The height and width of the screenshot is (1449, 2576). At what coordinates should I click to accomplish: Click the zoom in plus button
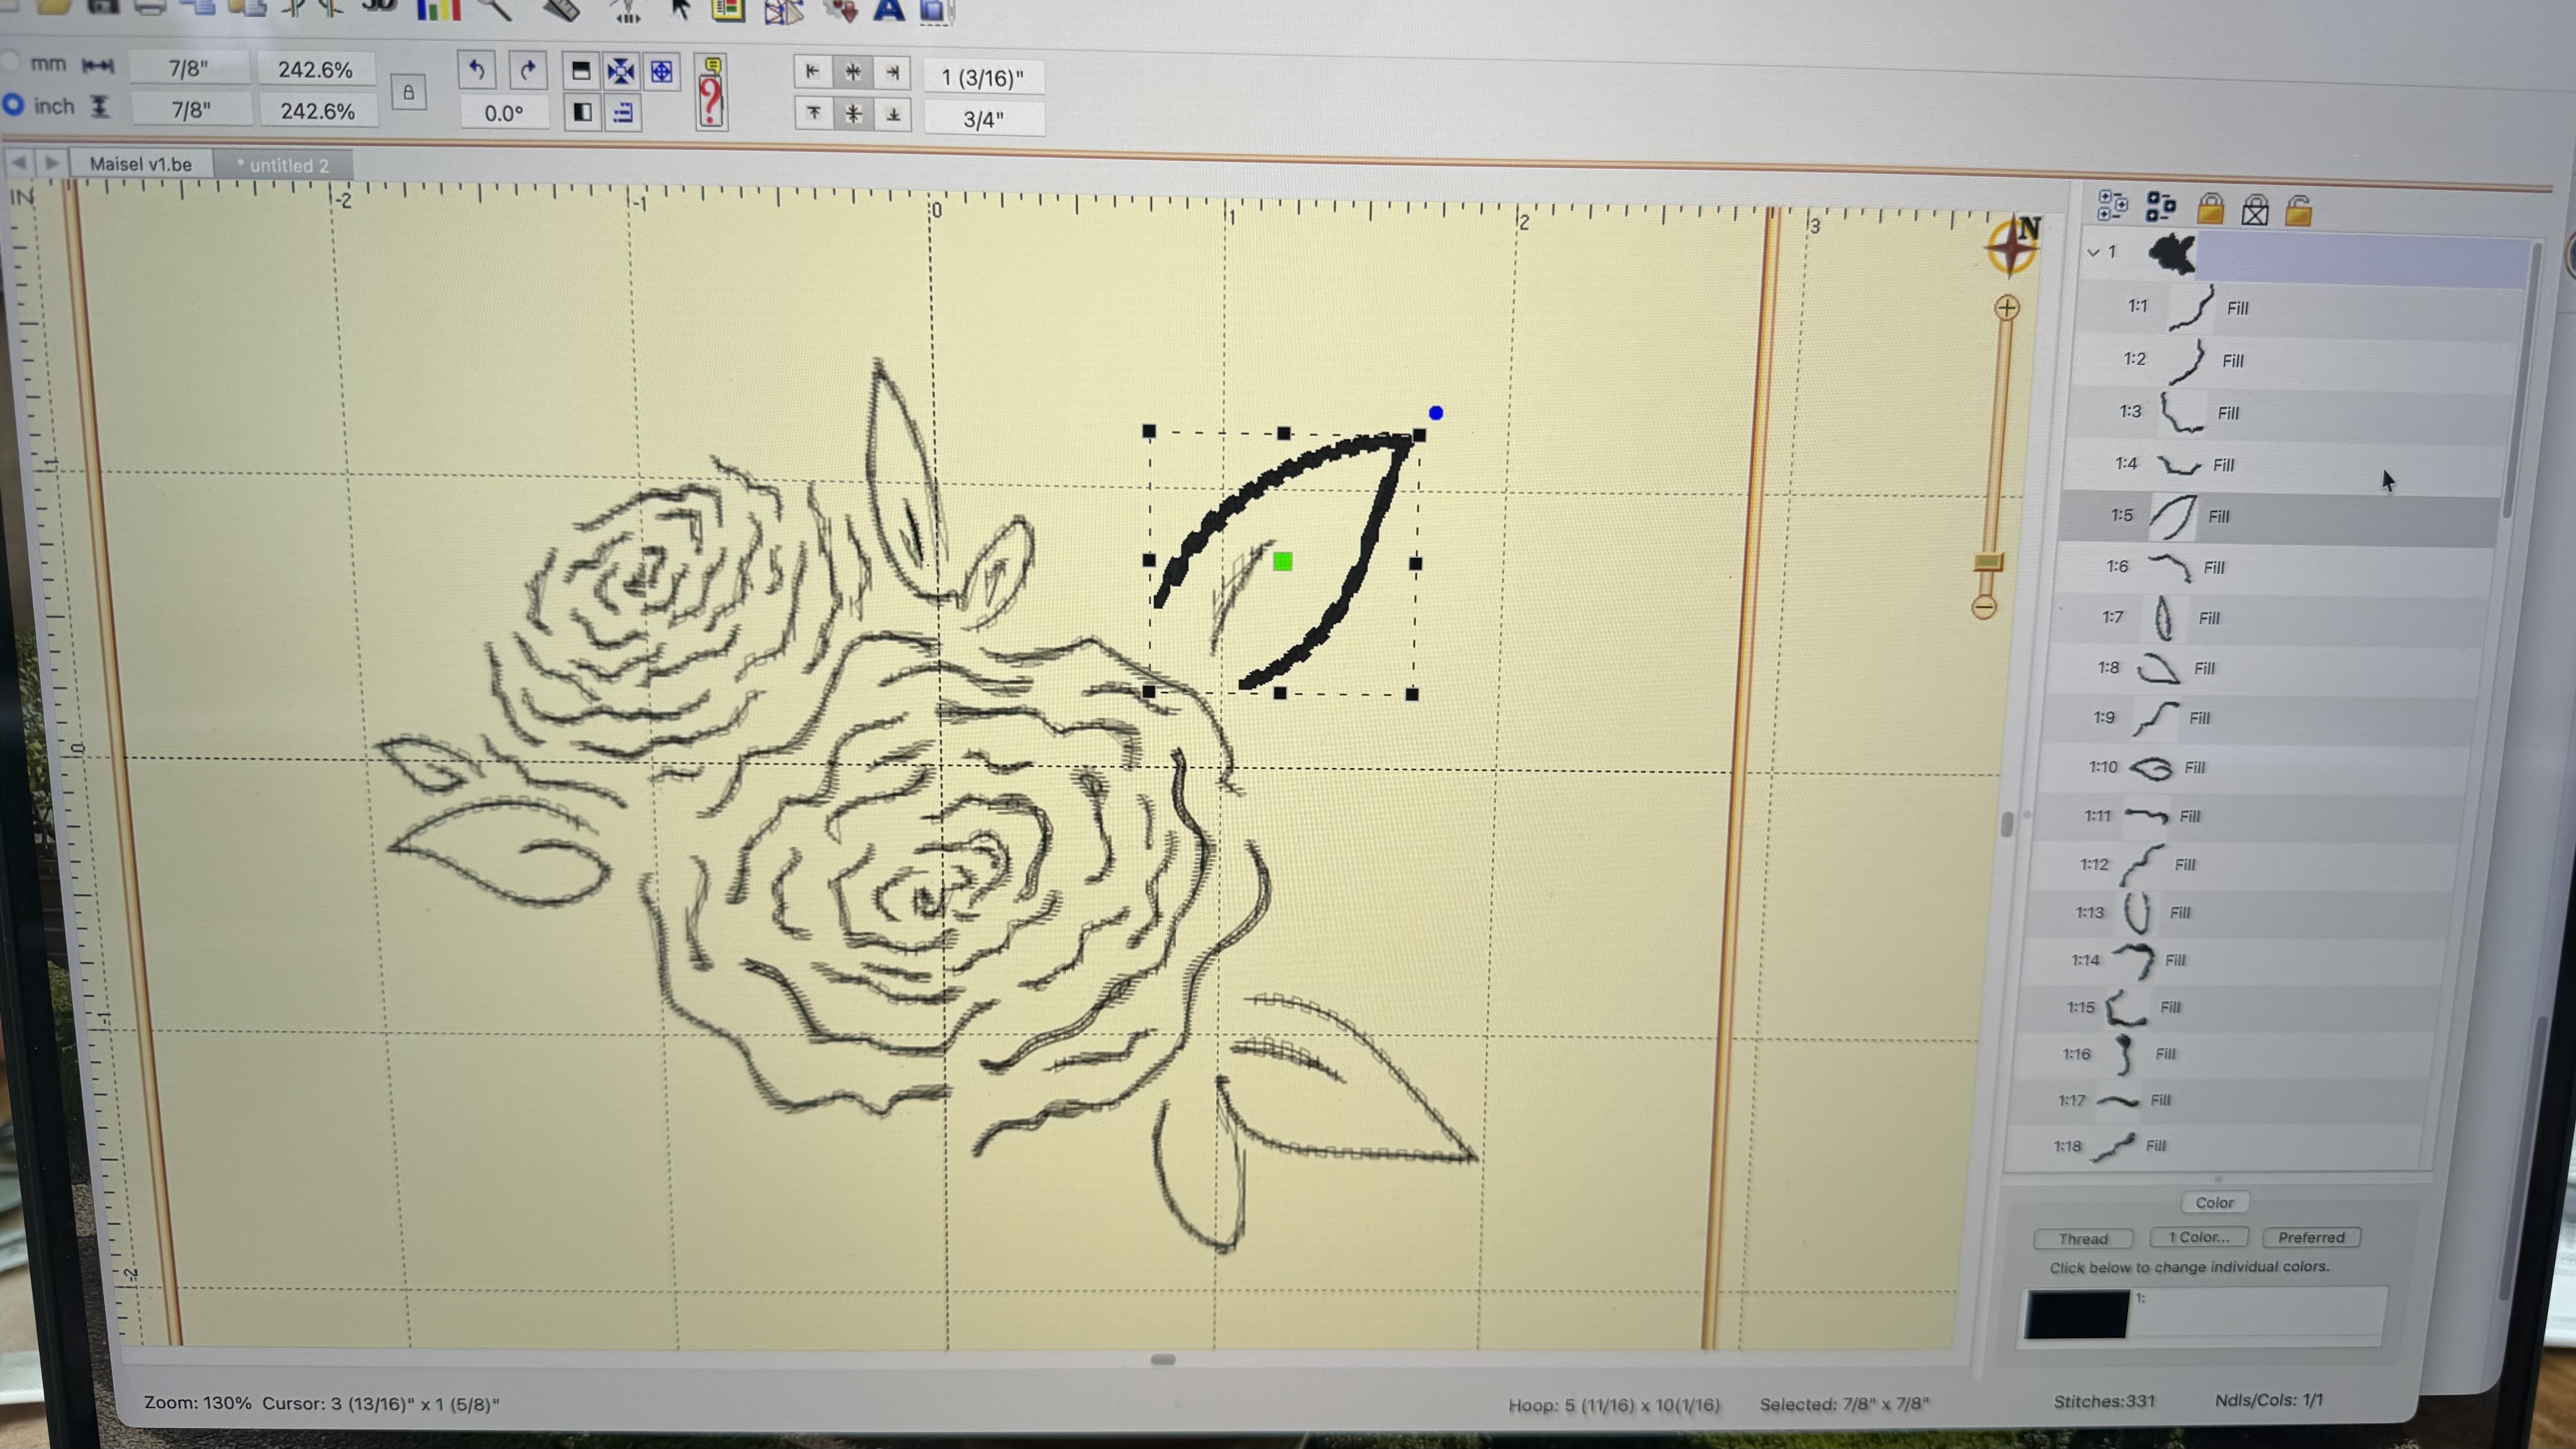tap(2006, 308)
